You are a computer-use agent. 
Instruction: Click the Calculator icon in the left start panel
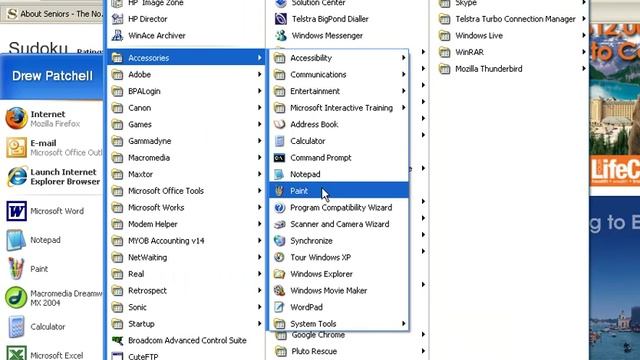[x=16, y=327]
